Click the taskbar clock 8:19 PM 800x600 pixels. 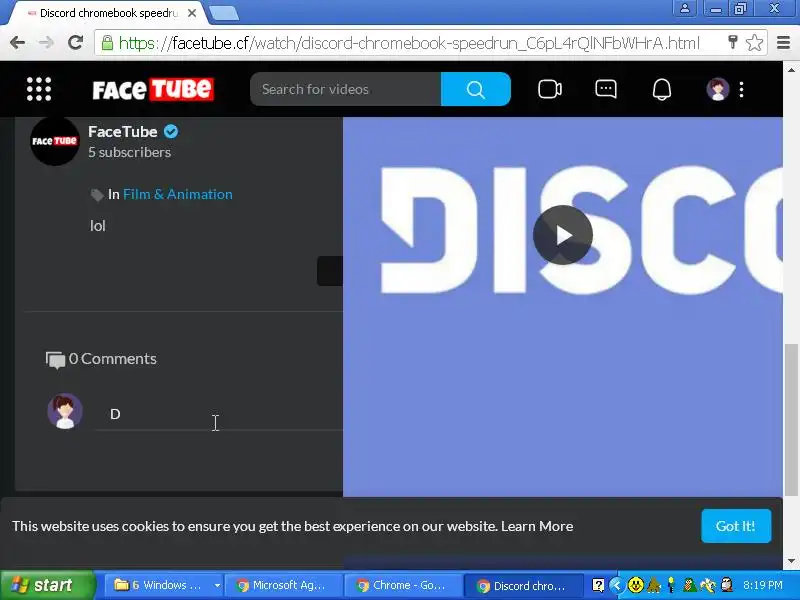(763, 585)
